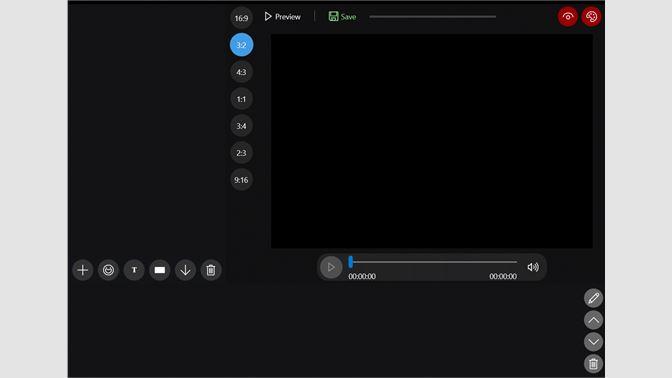The image size is (672, 378).
Task: Open the red palette theme icon
Action: pyautogui.click(x=591, y=17)
